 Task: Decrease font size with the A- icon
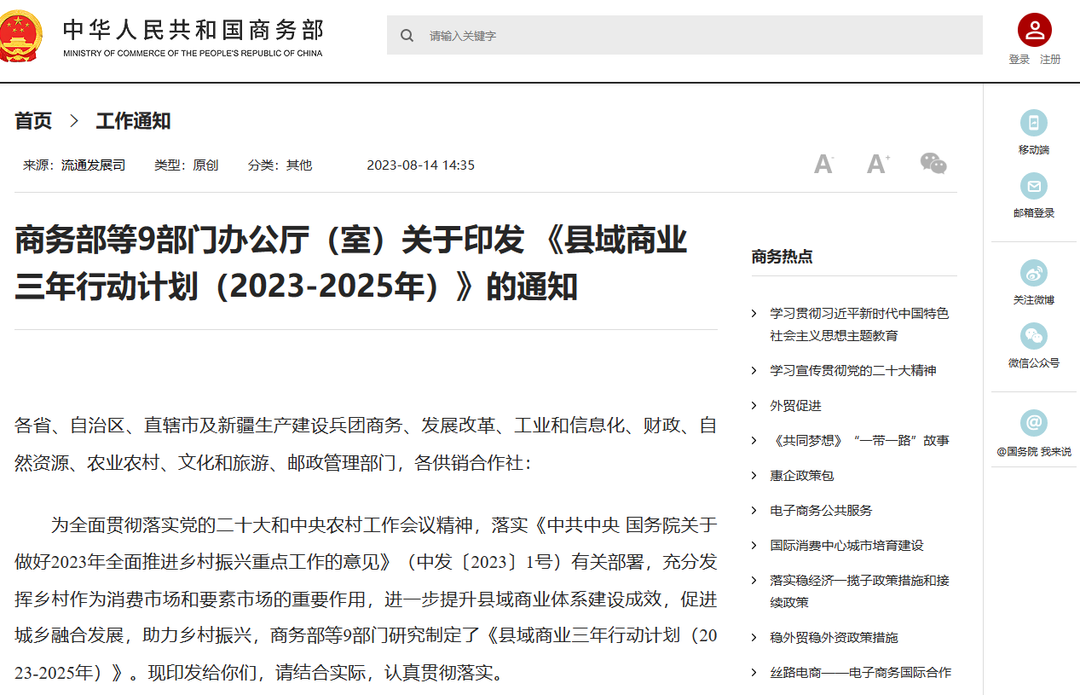[x=823, y=163]
